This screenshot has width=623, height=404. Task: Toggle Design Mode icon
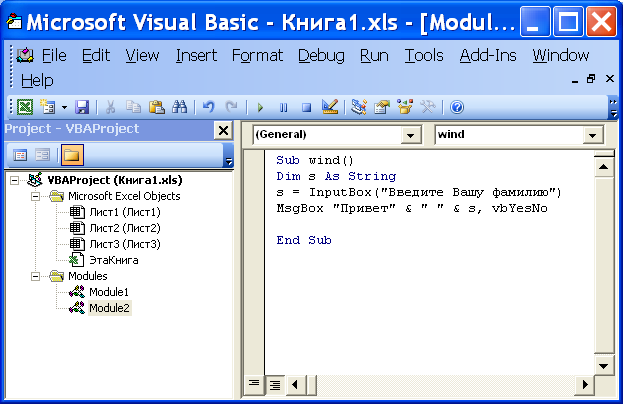point(330,106)
